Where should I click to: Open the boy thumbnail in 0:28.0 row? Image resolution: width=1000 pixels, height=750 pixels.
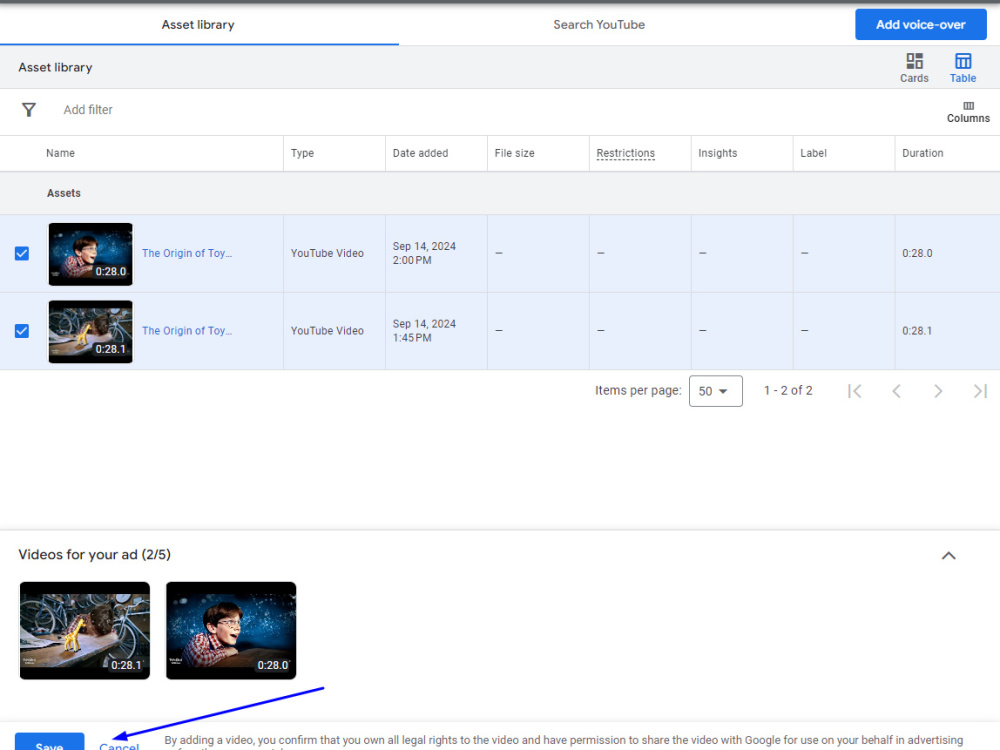pyautogui.click(x=91, y=254)
